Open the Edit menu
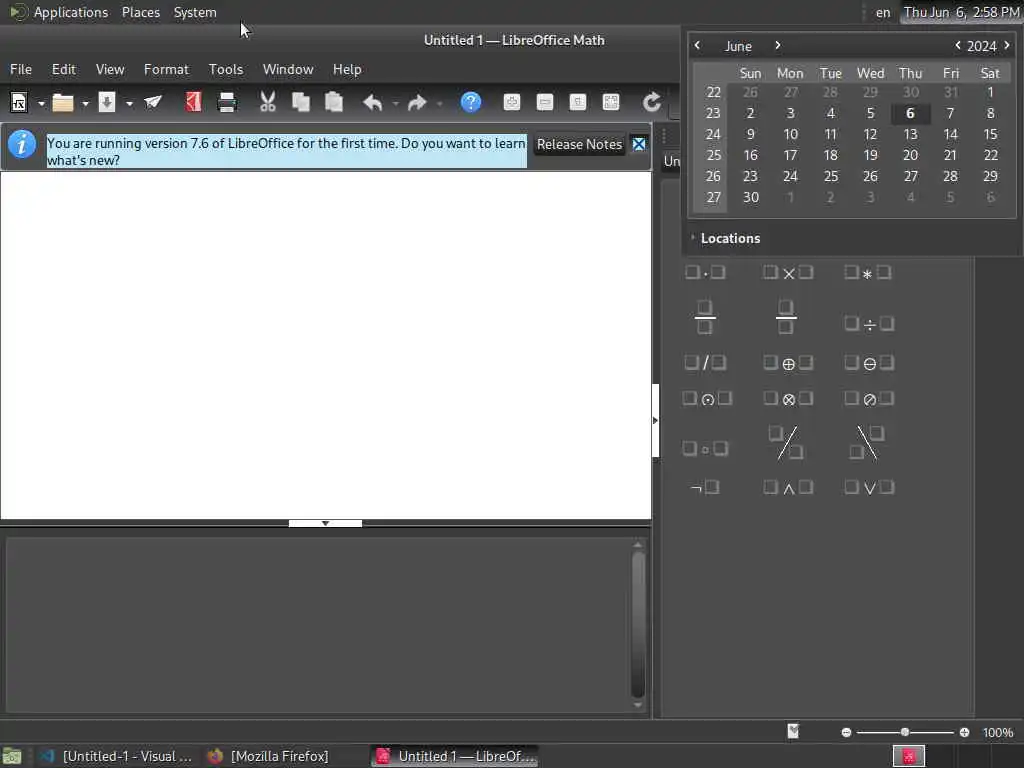This screenshot has height=768, width=1024. [x=64, y=69]
